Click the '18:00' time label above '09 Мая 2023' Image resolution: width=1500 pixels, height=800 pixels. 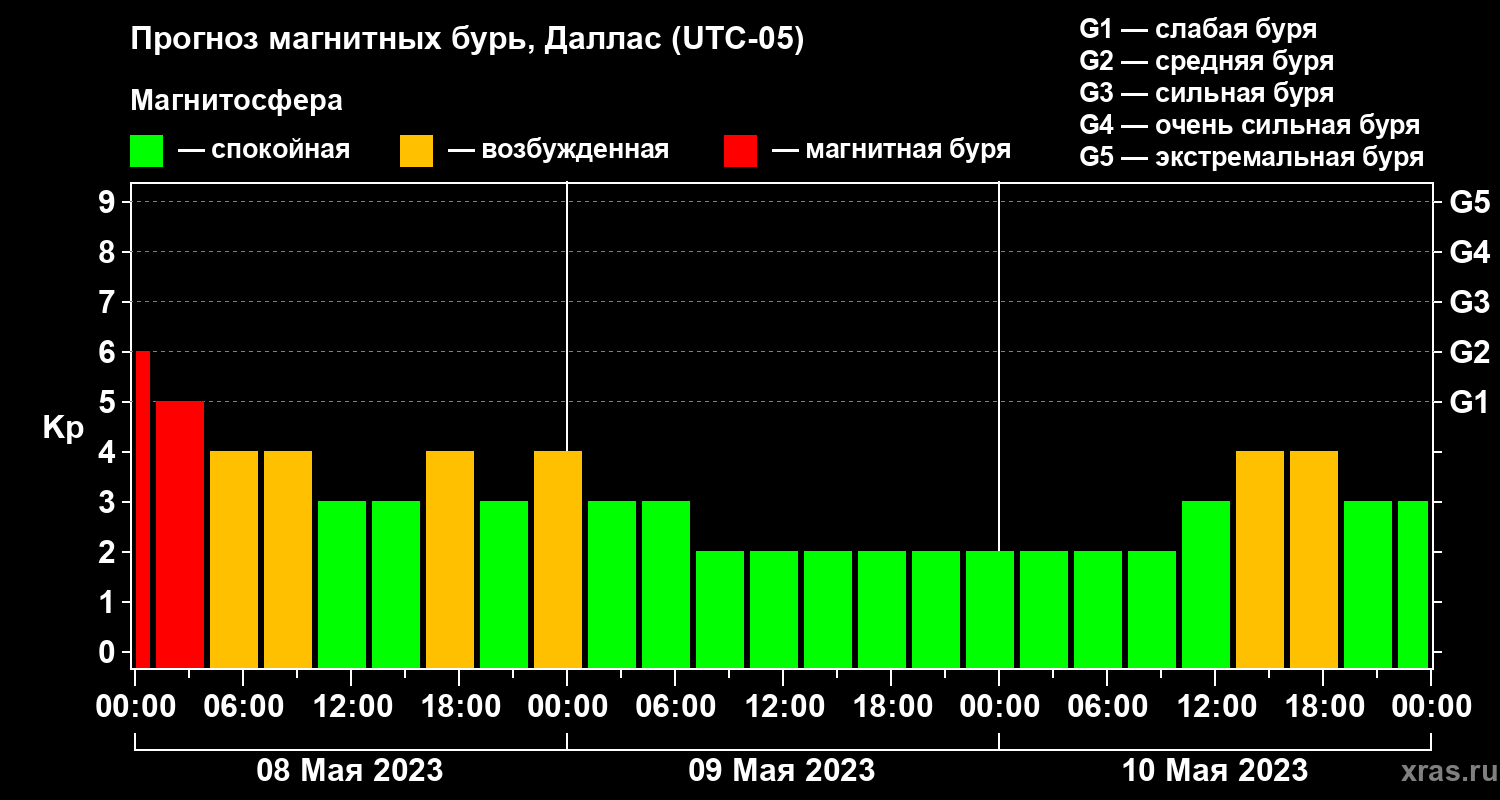(x=891, y=706)
